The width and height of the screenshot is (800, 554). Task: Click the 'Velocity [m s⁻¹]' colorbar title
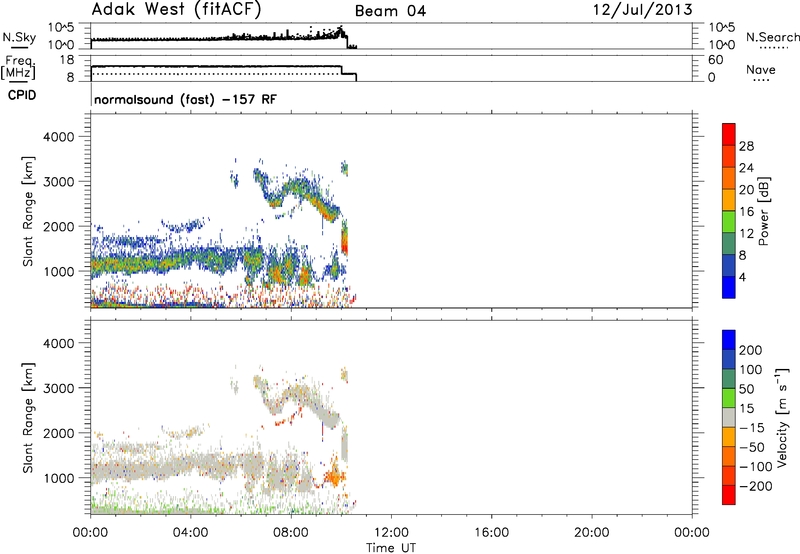point(782,417)
